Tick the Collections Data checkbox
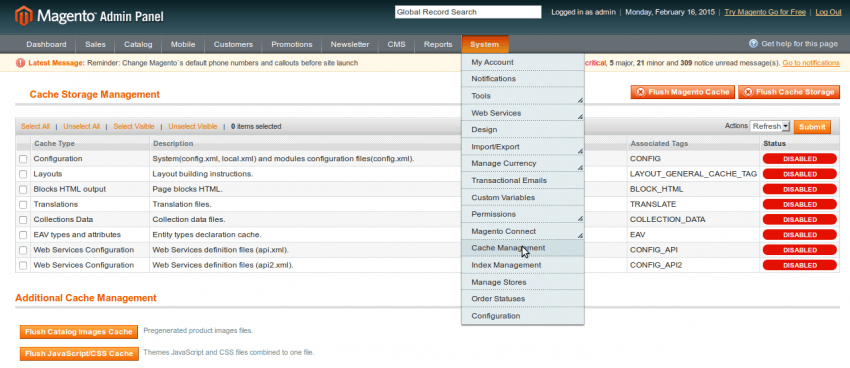 click(23, 220)
